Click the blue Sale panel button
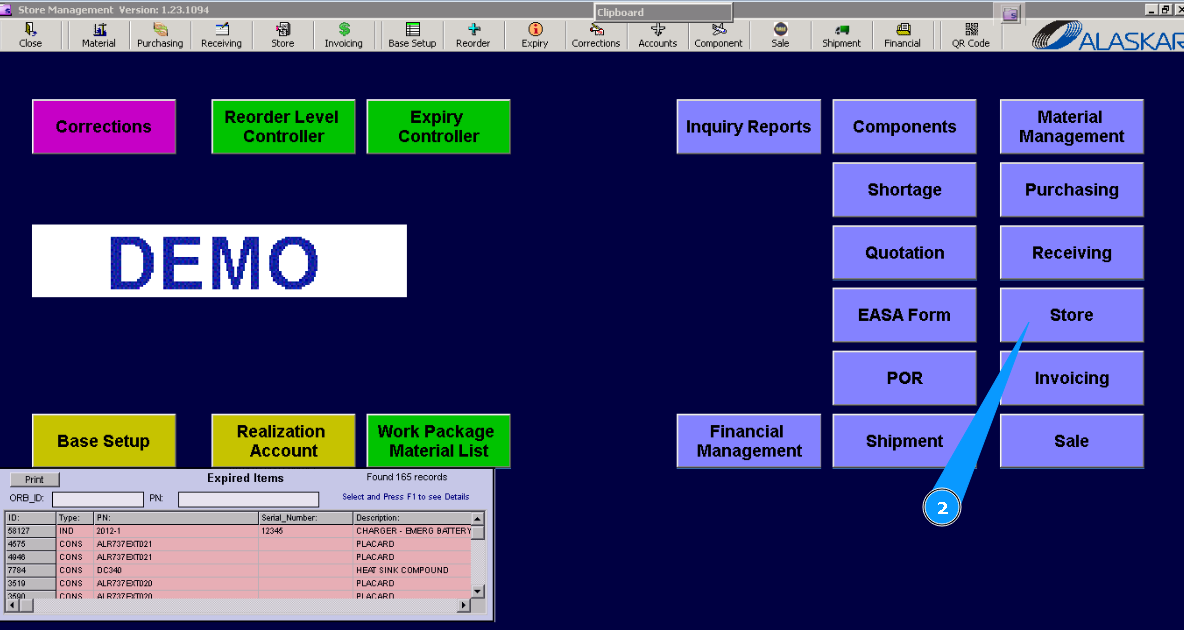The image size is (1184, 633). [x=1071, y=441]
